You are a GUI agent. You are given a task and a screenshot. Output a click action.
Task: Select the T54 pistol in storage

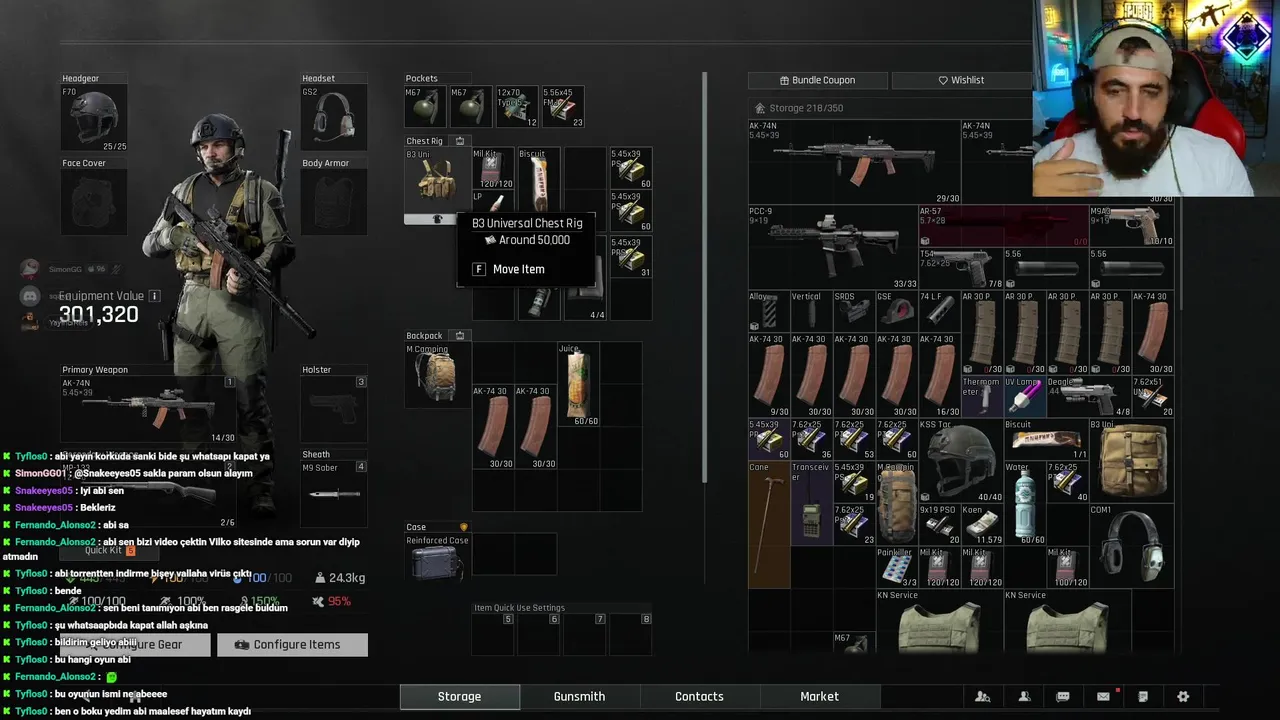(x=961, y=269)
